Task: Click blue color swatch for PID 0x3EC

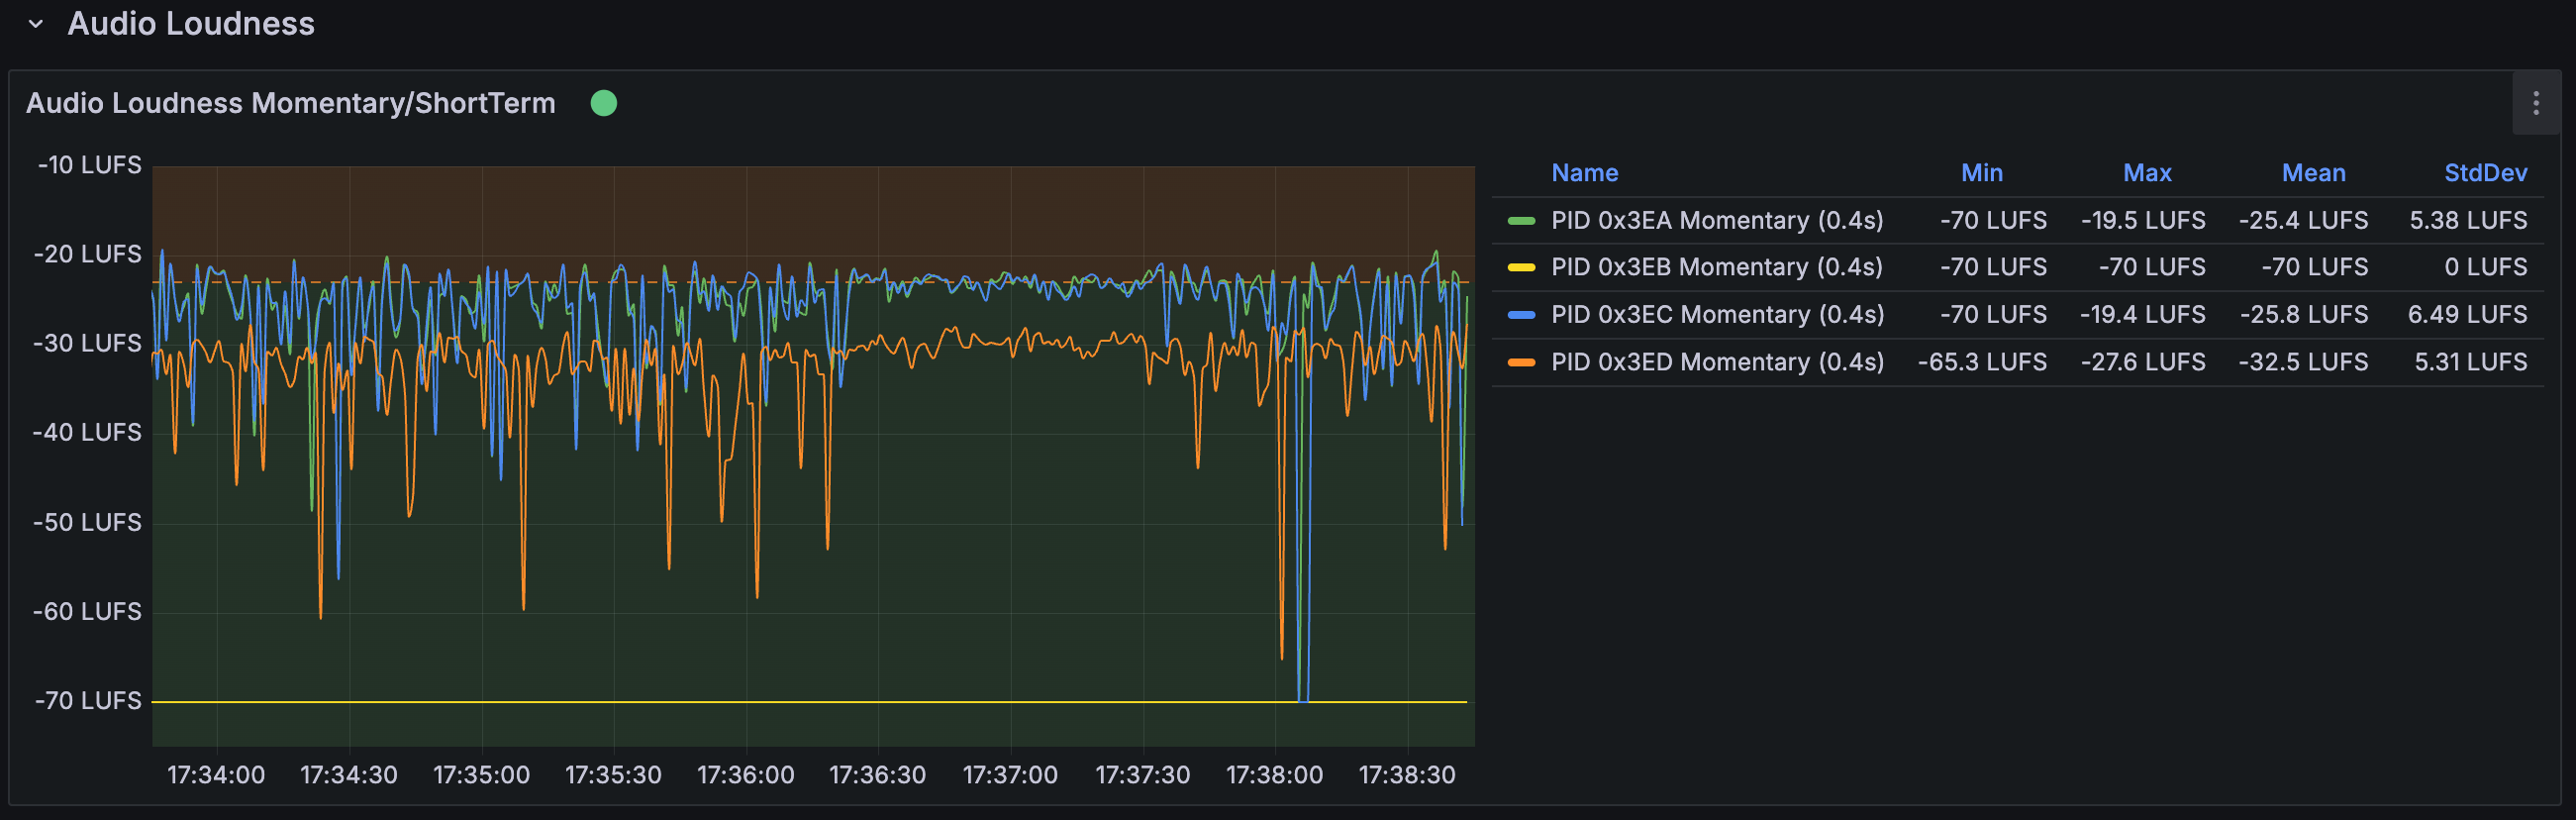Action: coord(1520,314)
